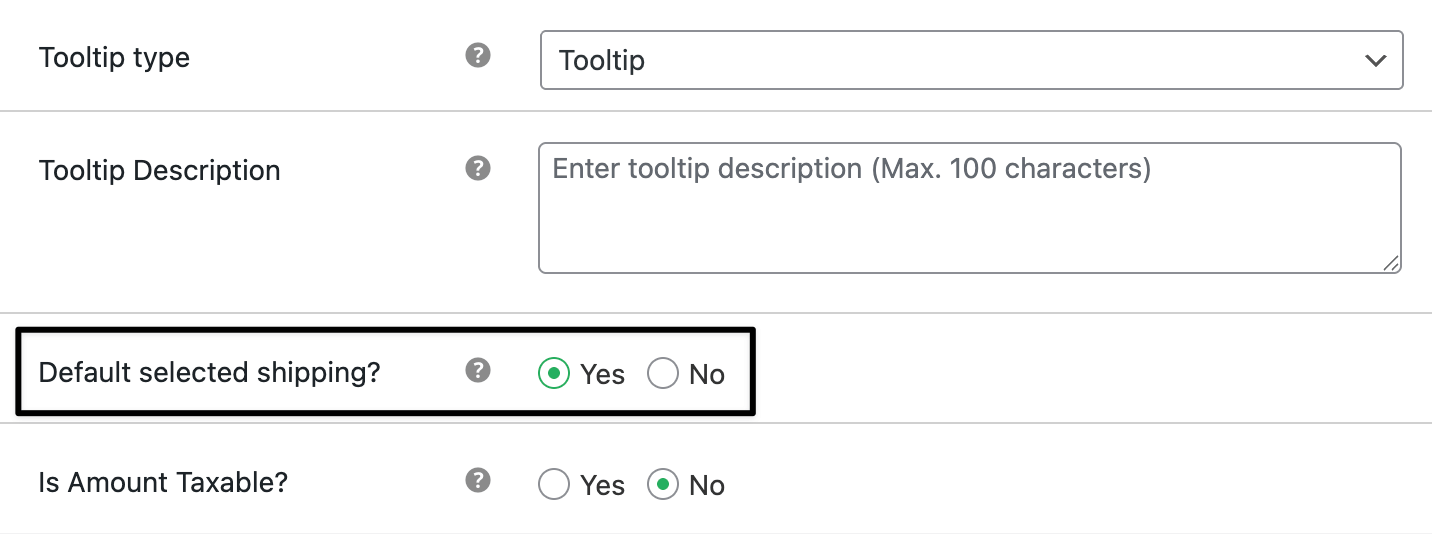Click the help icon for Tooltip Description
The image size is (1432, 534).
tap(478, 168)
